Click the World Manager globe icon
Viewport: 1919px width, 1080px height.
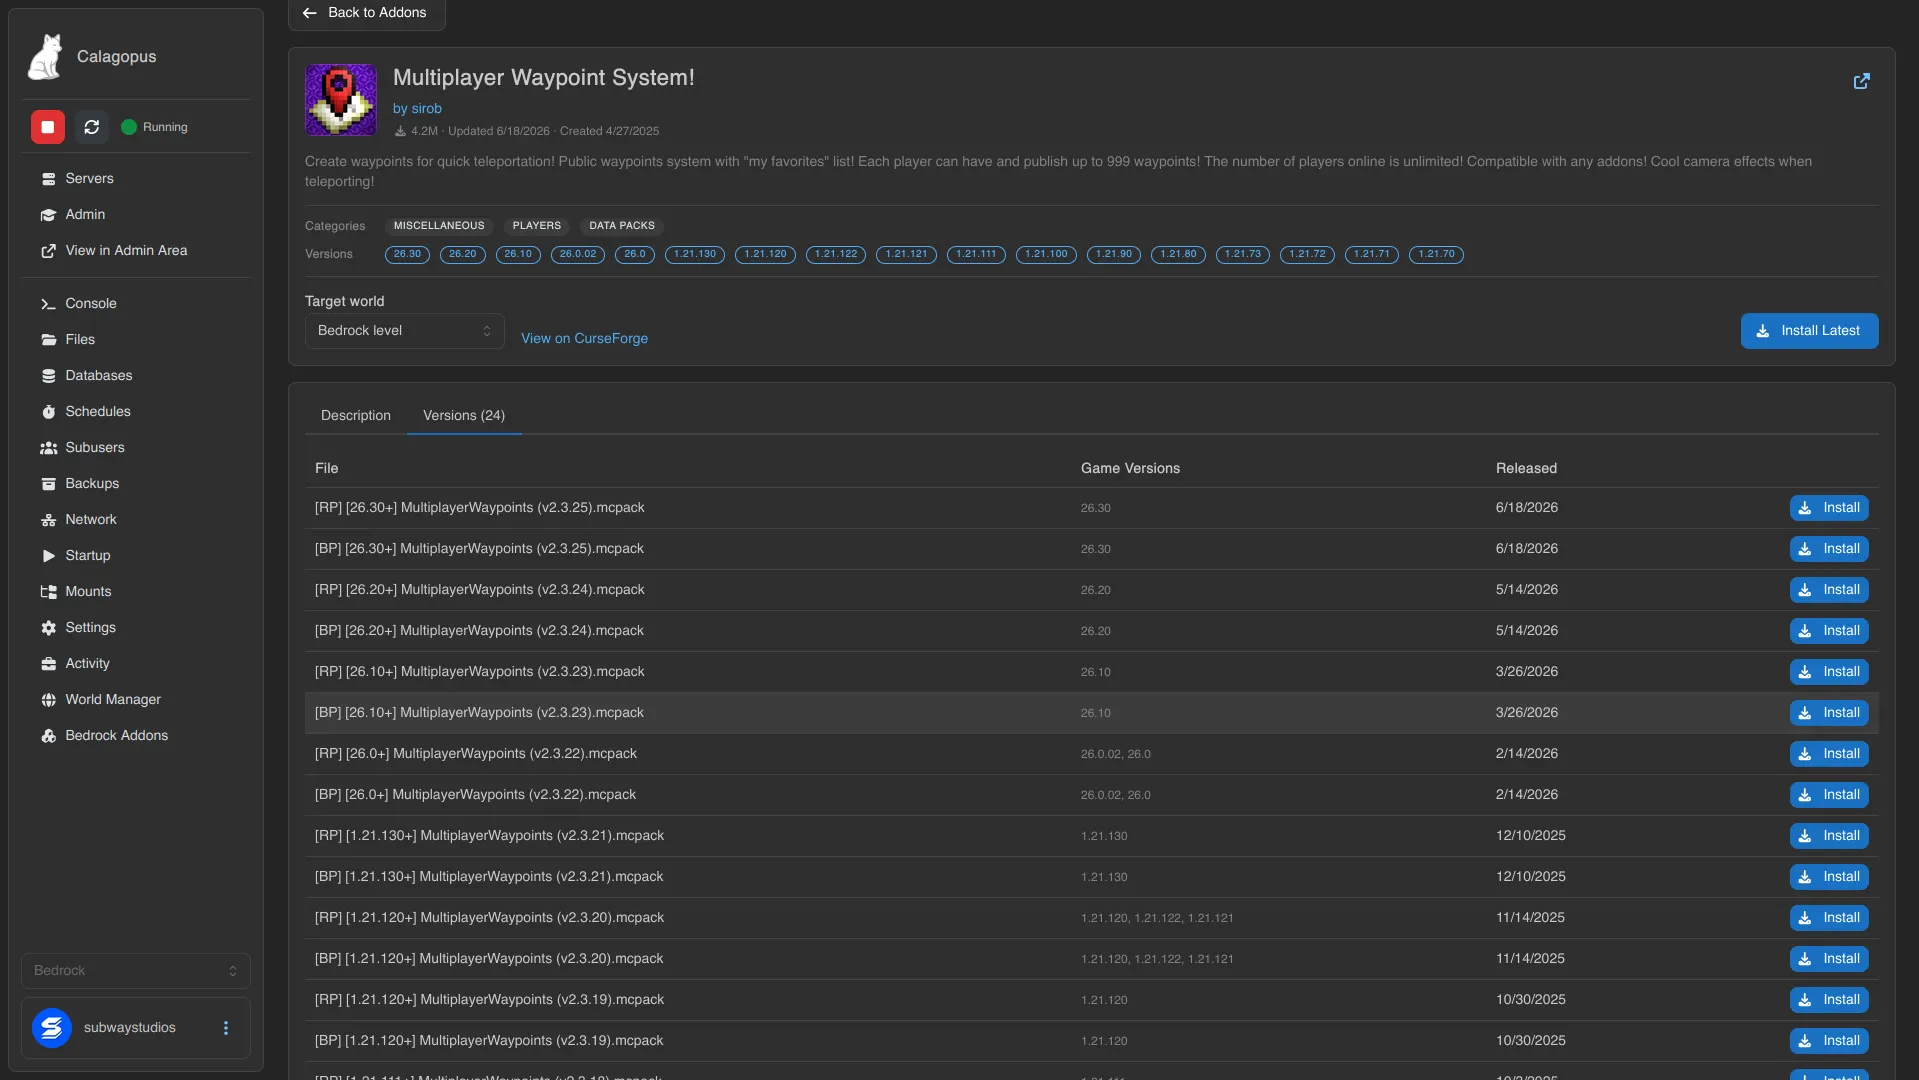(48, 700)
